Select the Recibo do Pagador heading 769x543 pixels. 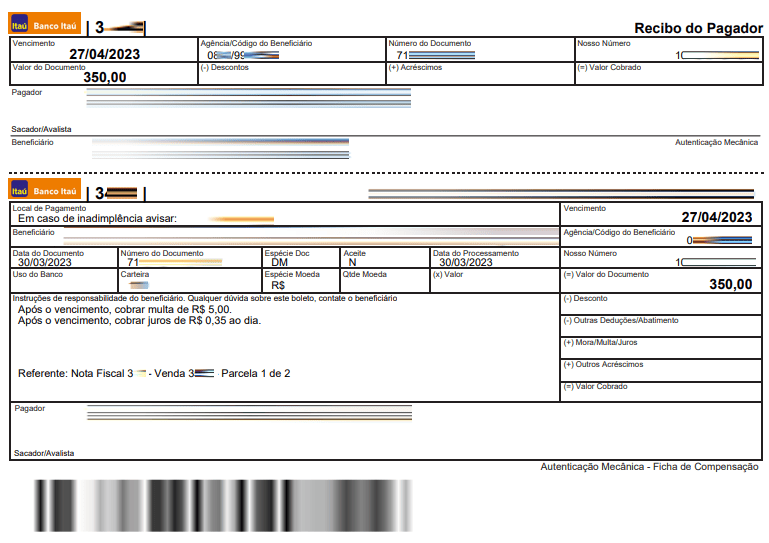[698, 28]
